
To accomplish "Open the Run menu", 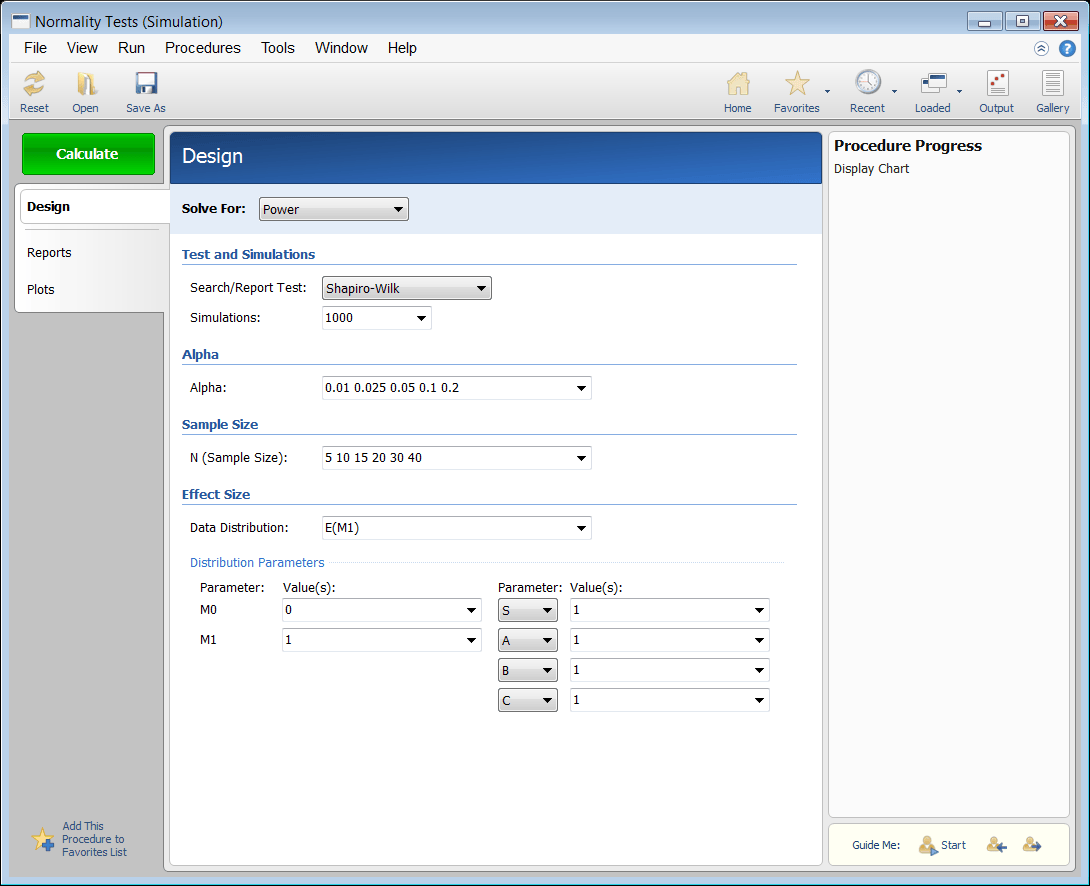I will click(131, 48).
